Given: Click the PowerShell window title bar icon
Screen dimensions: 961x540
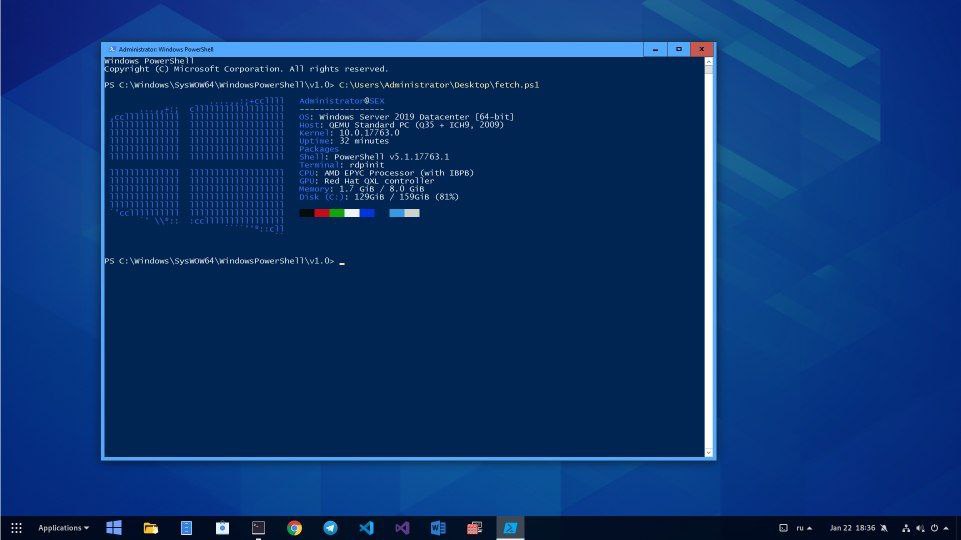Looking at the screenshot, I should pyautogui.click(x=112, y=49).
